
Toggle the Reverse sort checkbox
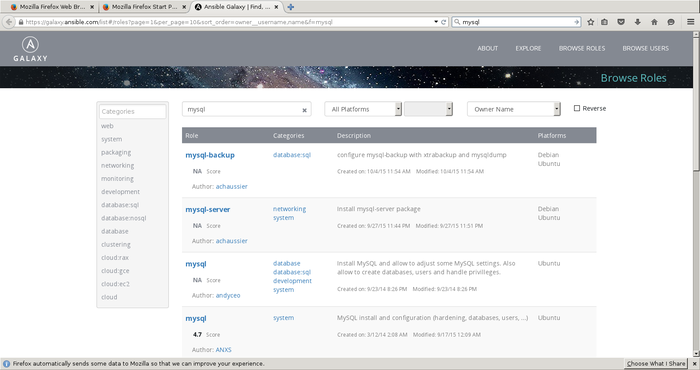[x=577, y=108]
